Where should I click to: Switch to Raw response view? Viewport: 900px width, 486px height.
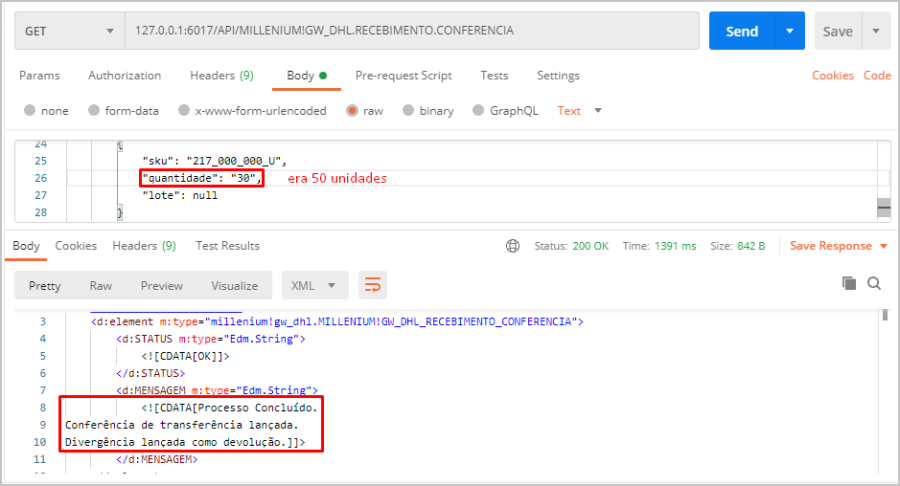(x=100, y=285)
